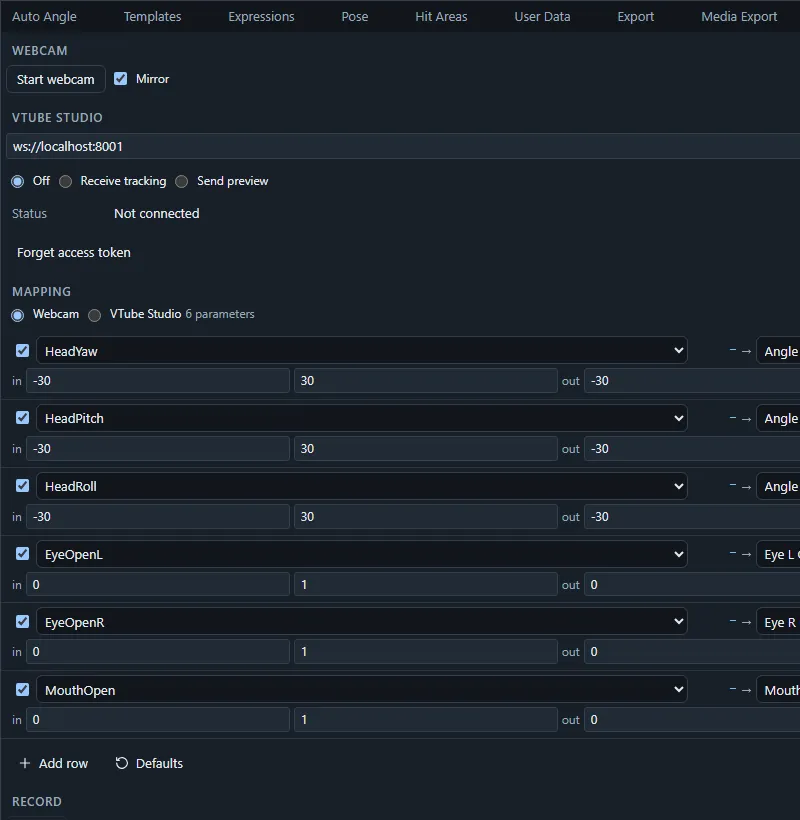
Task: Choose VTube Studio as mapping source
Action: 95,315
